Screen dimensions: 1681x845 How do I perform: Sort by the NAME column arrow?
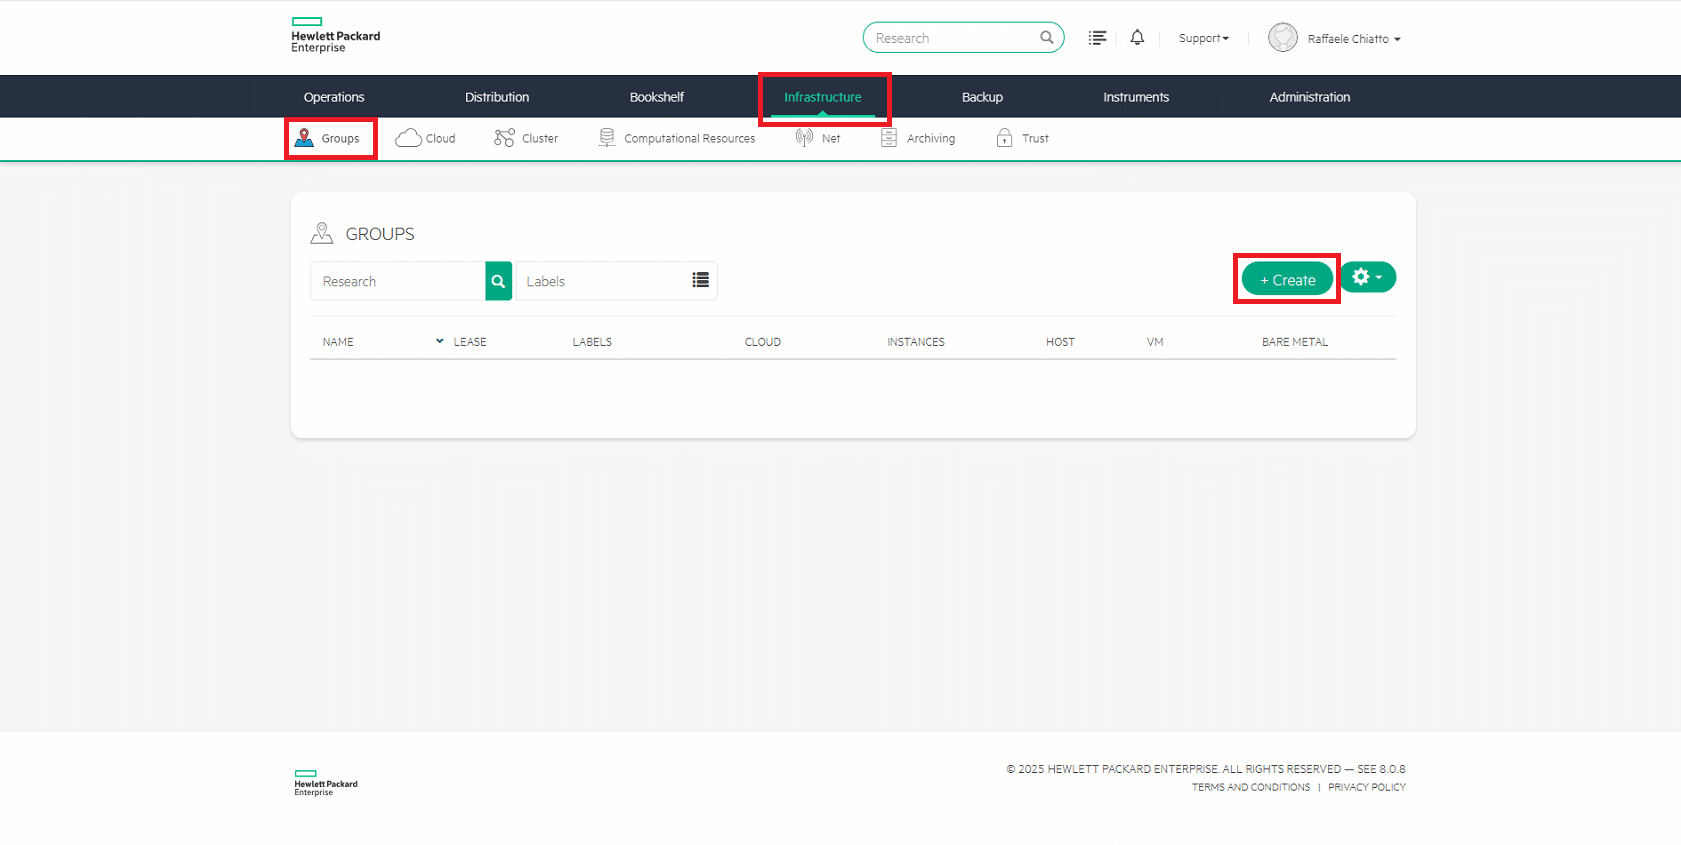pyautogui.click(x=439, y=341)
